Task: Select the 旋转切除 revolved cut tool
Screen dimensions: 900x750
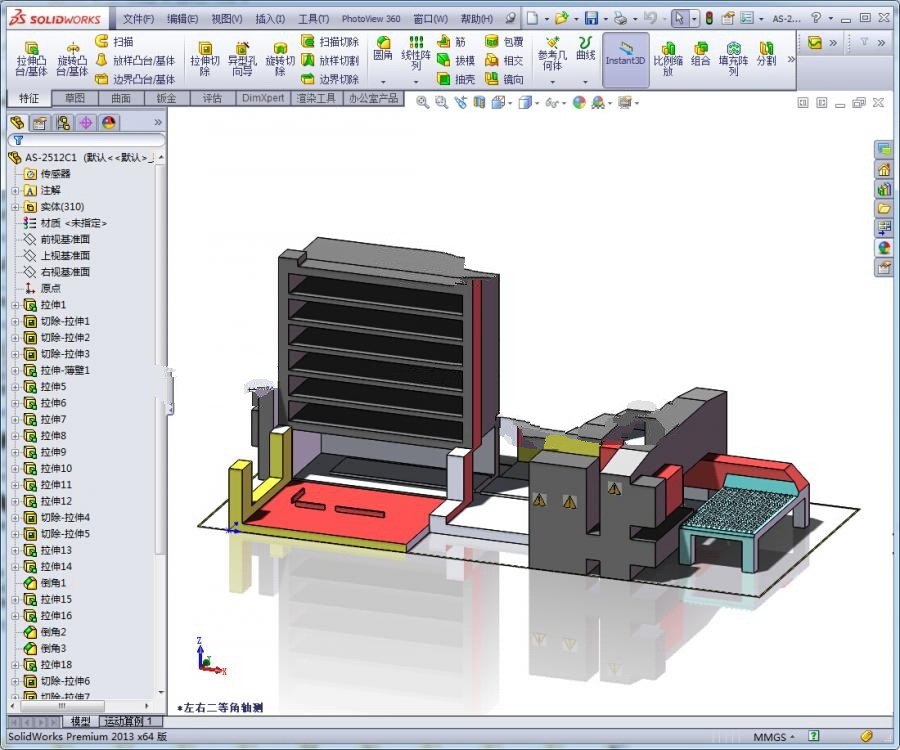Action: 280,59
